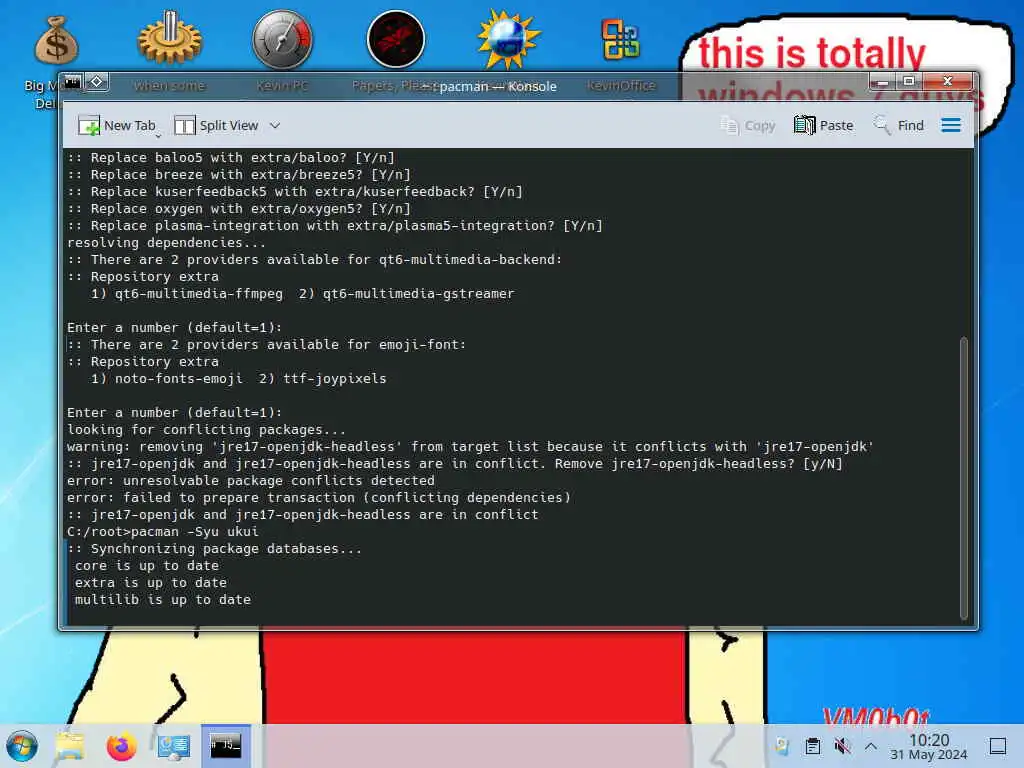This screenshot has width=1024, height=768.
Task: Click '1) noto-fonts-emoji' provider text
Action: click(x=167, y=379)
